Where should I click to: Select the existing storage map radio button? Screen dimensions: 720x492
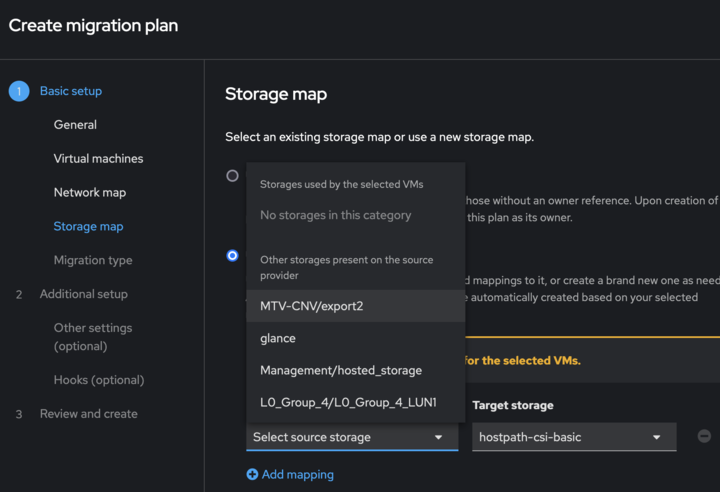(233, 176)
